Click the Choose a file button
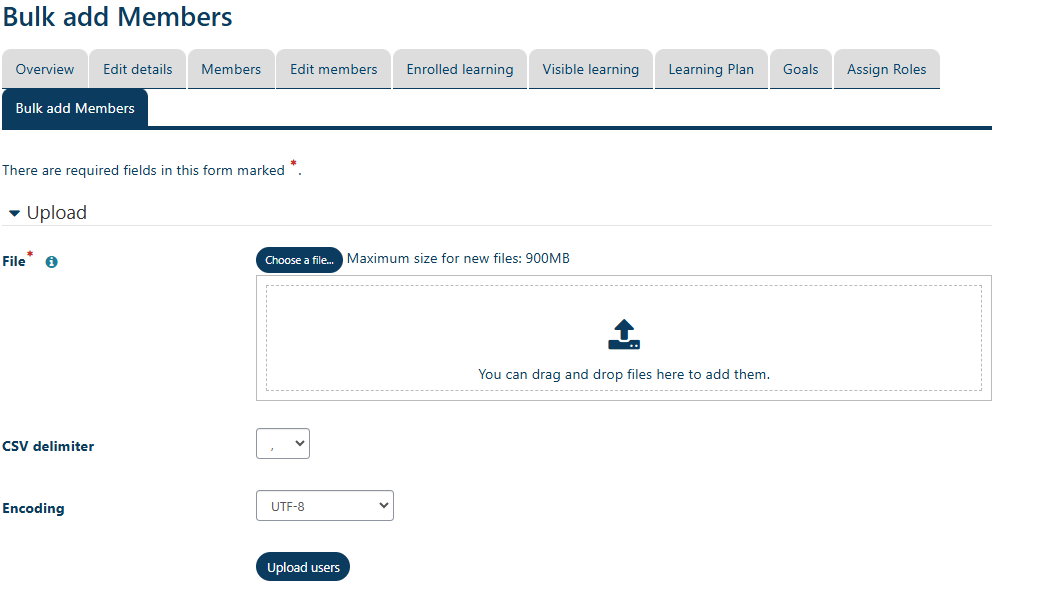 click(299, 259)
